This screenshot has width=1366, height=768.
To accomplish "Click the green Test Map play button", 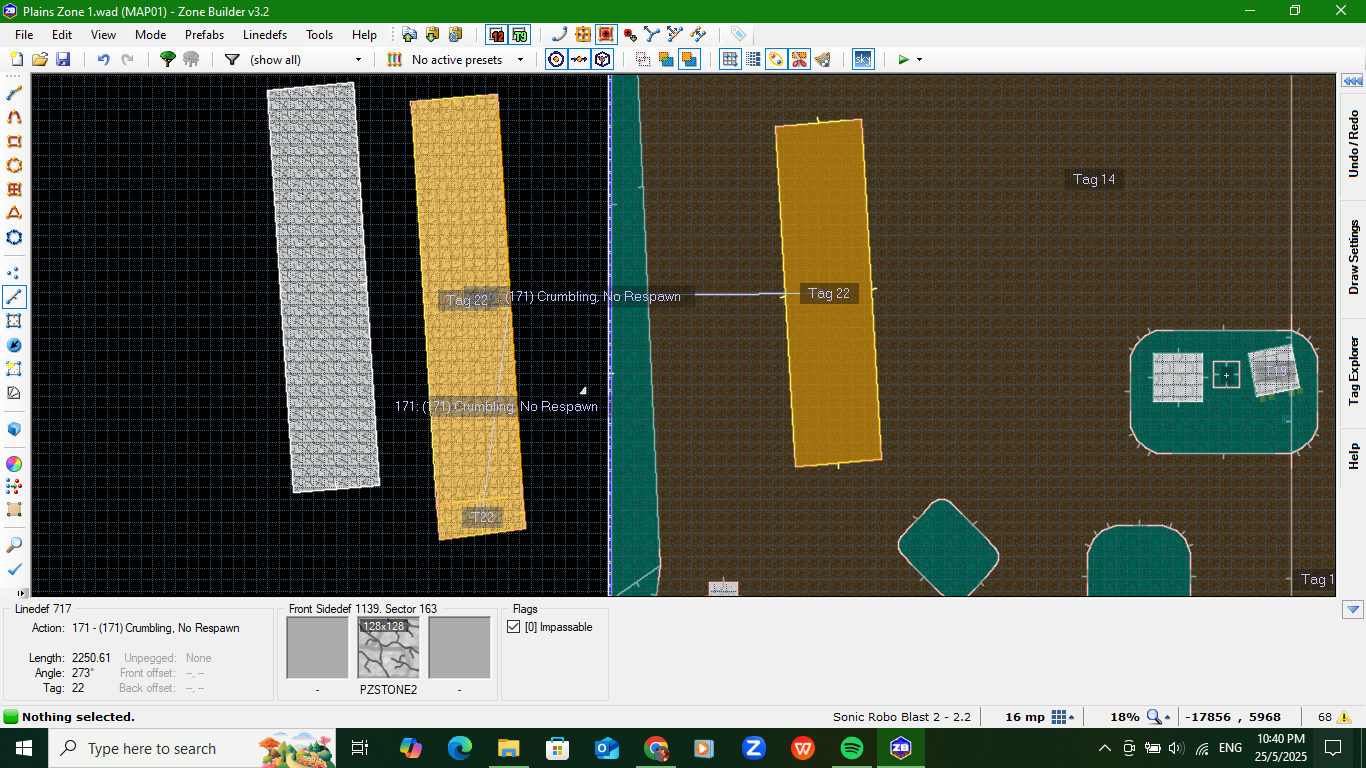I will click(903, 60).
